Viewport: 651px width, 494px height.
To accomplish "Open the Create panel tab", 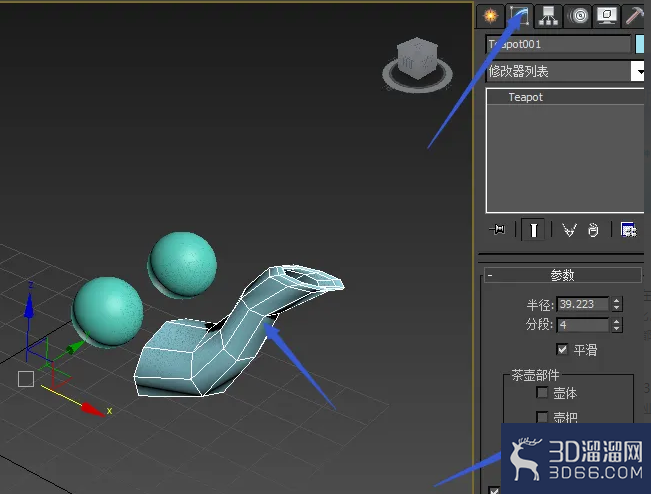I will tap(491, 16).
